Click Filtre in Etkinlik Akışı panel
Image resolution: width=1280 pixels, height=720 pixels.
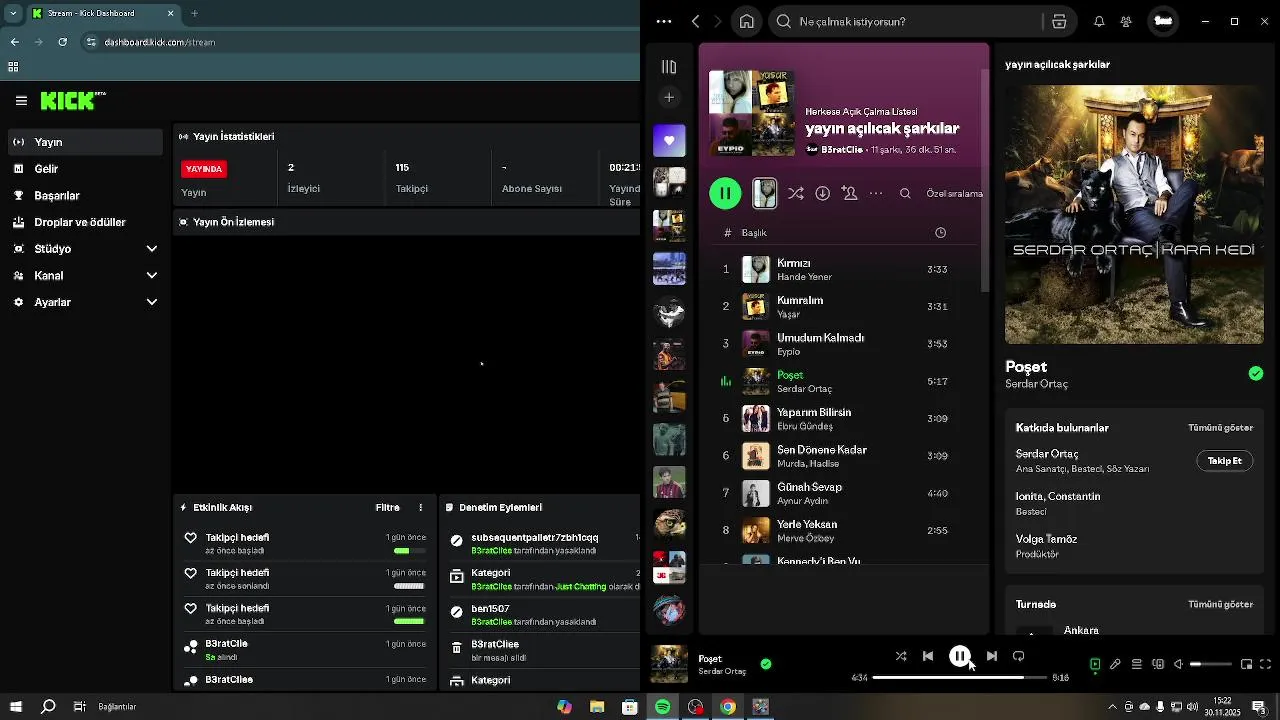(x=387, y=508)
